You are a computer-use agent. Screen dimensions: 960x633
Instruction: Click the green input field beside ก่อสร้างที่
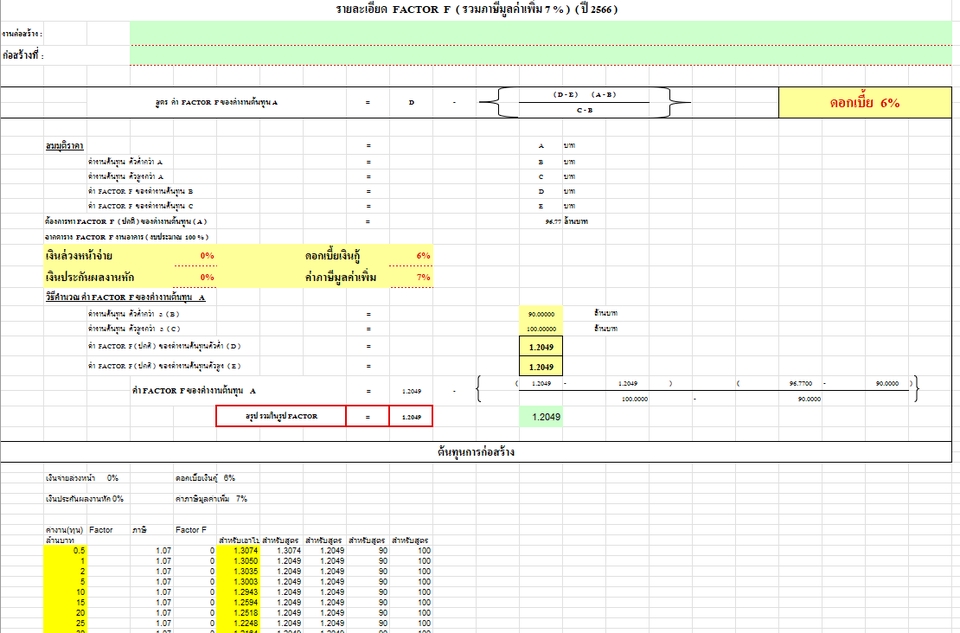coord(540,55)
